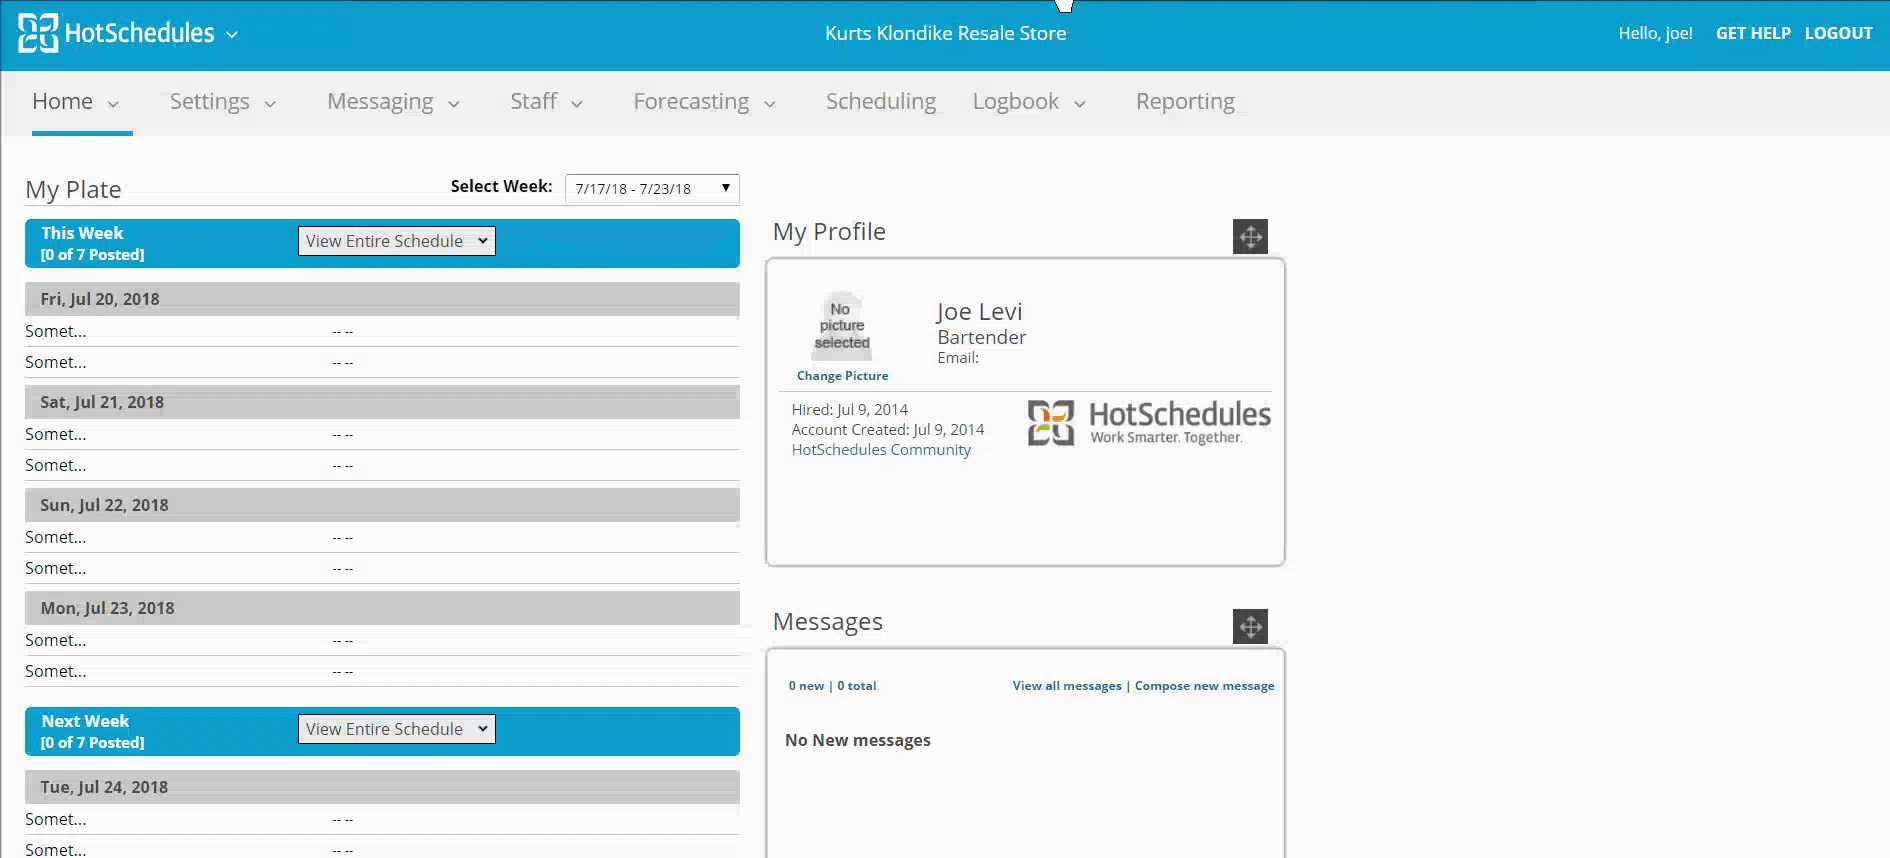The width and height of the screenshot is (1890, 858).
Task: Click the 'Select Week:' label
Action: 501,186
